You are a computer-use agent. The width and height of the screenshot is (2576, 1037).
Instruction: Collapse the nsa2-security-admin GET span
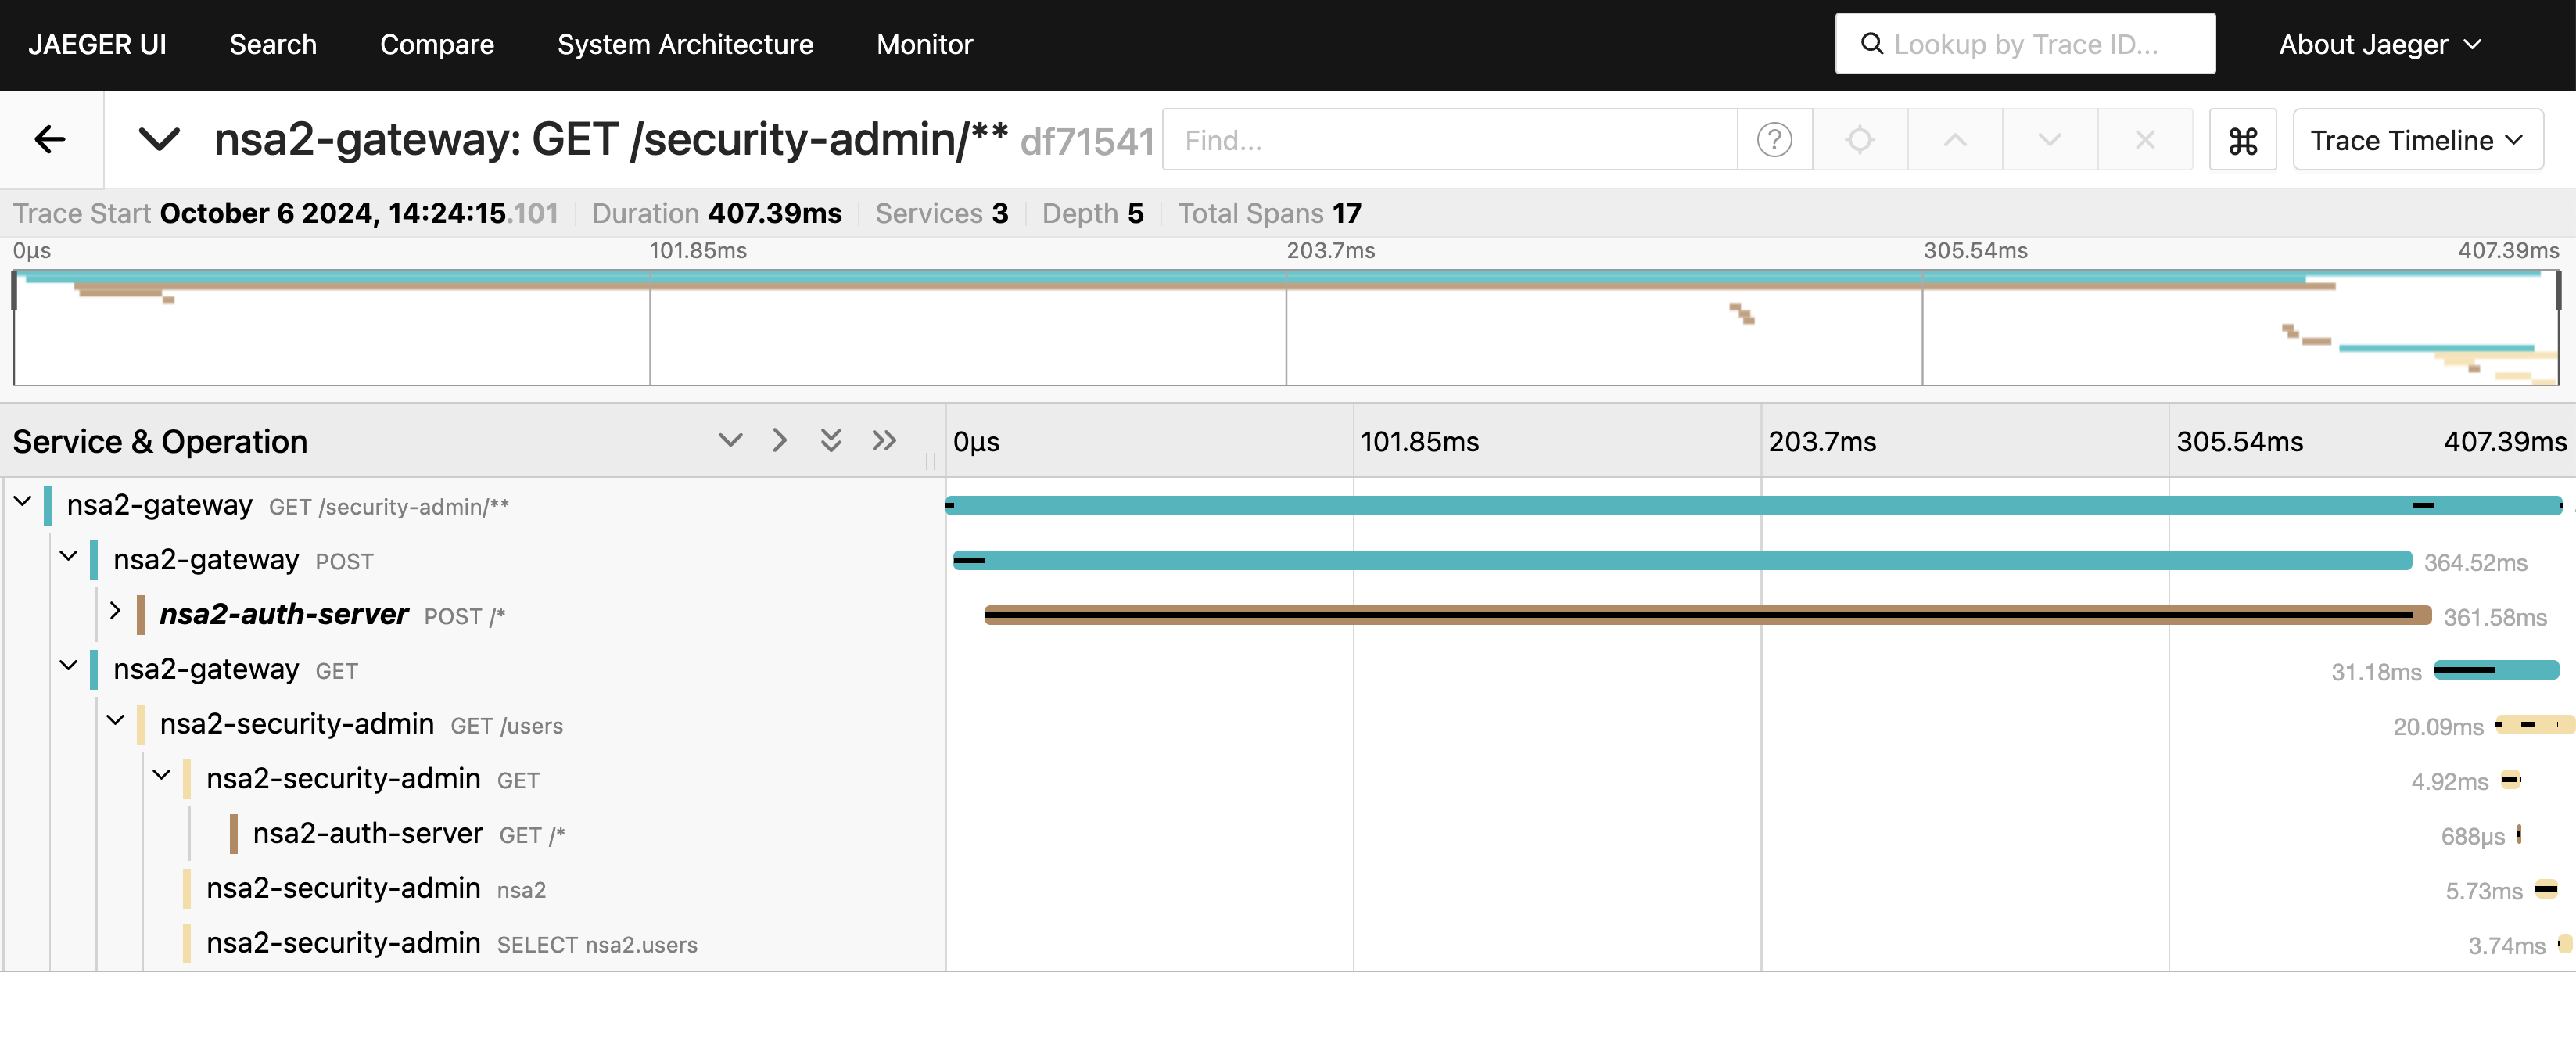click(x=161, y=776)
